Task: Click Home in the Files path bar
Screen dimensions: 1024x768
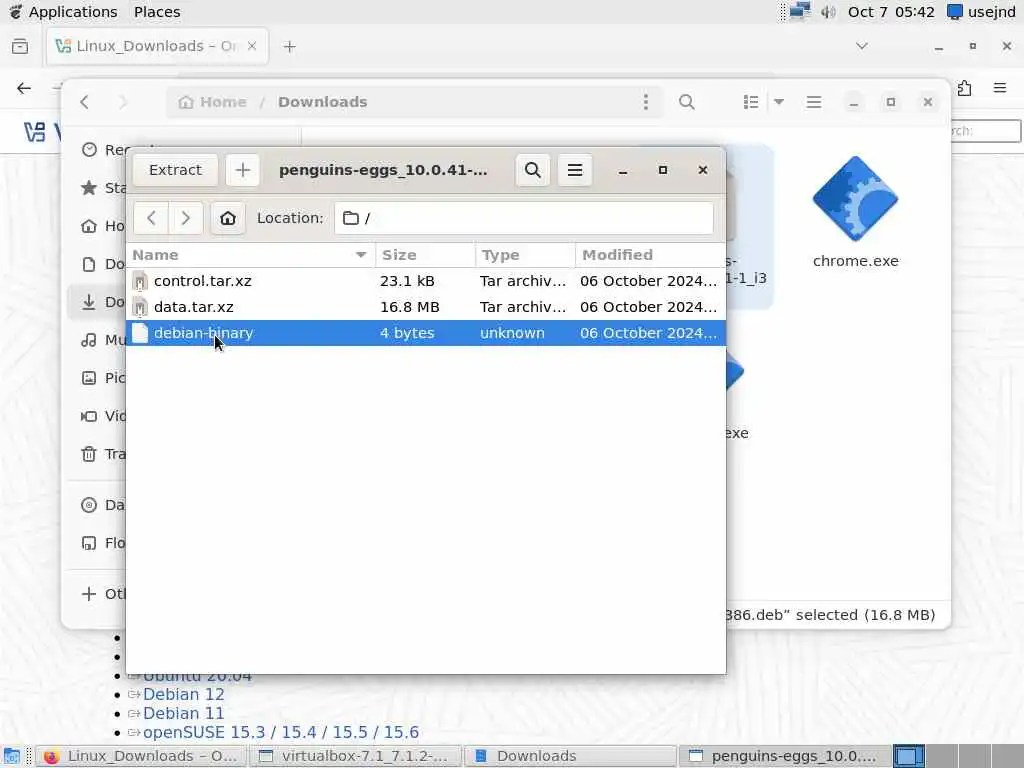Action: point(213,102)
